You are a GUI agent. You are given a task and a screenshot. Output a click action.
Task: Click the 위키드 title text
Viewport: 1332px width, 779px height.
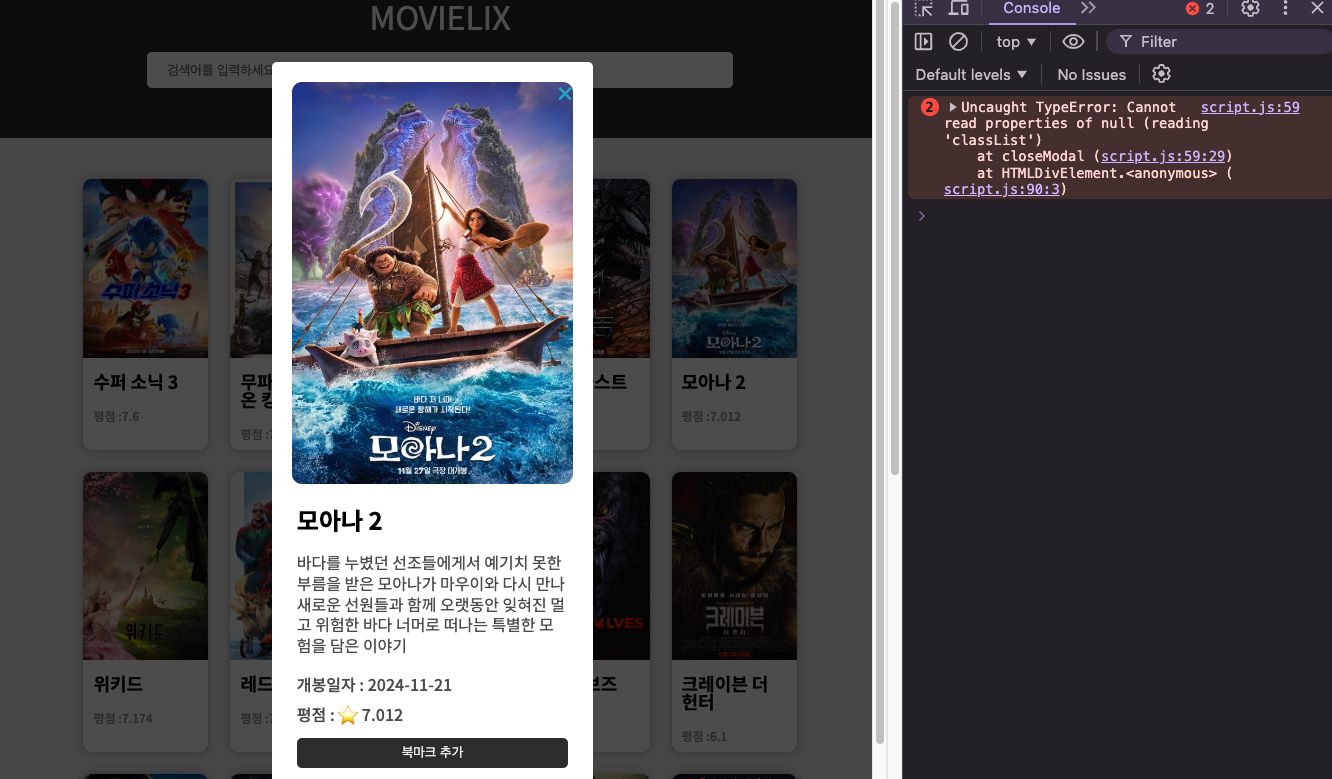118,685
